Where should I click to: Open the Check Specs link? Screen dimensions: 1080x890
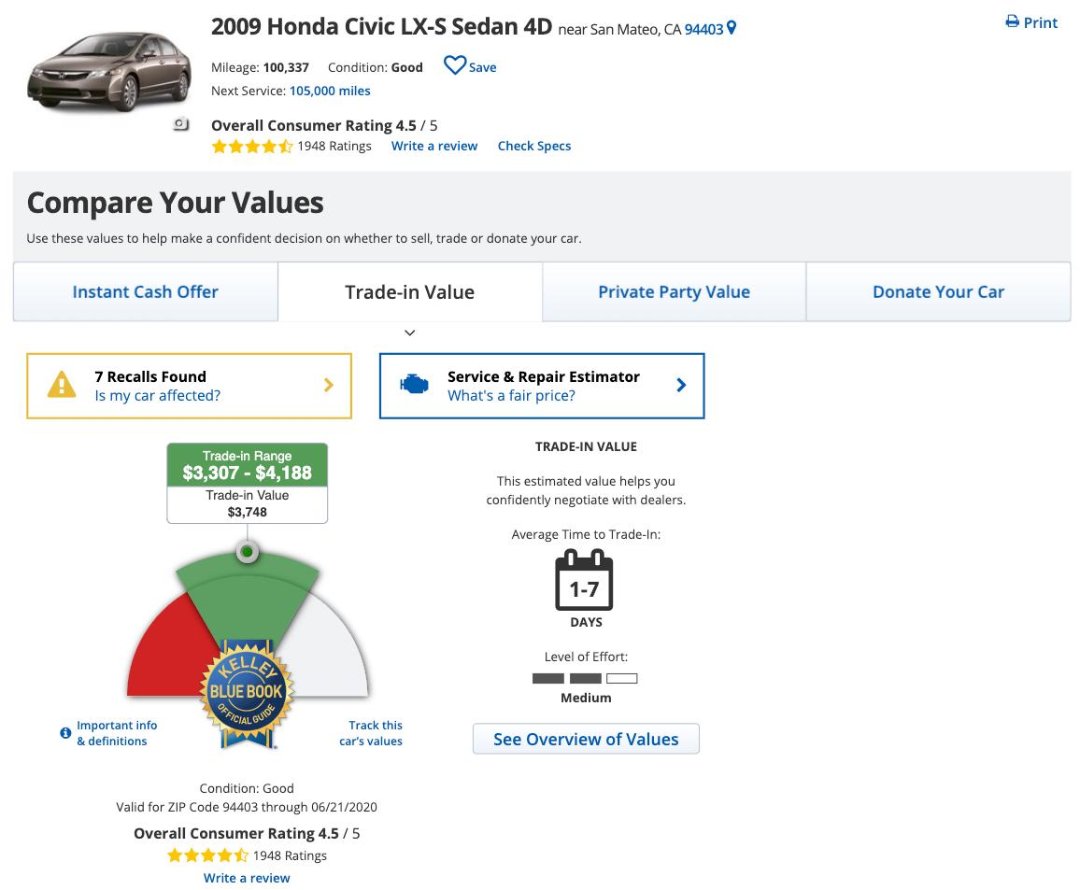534,146
